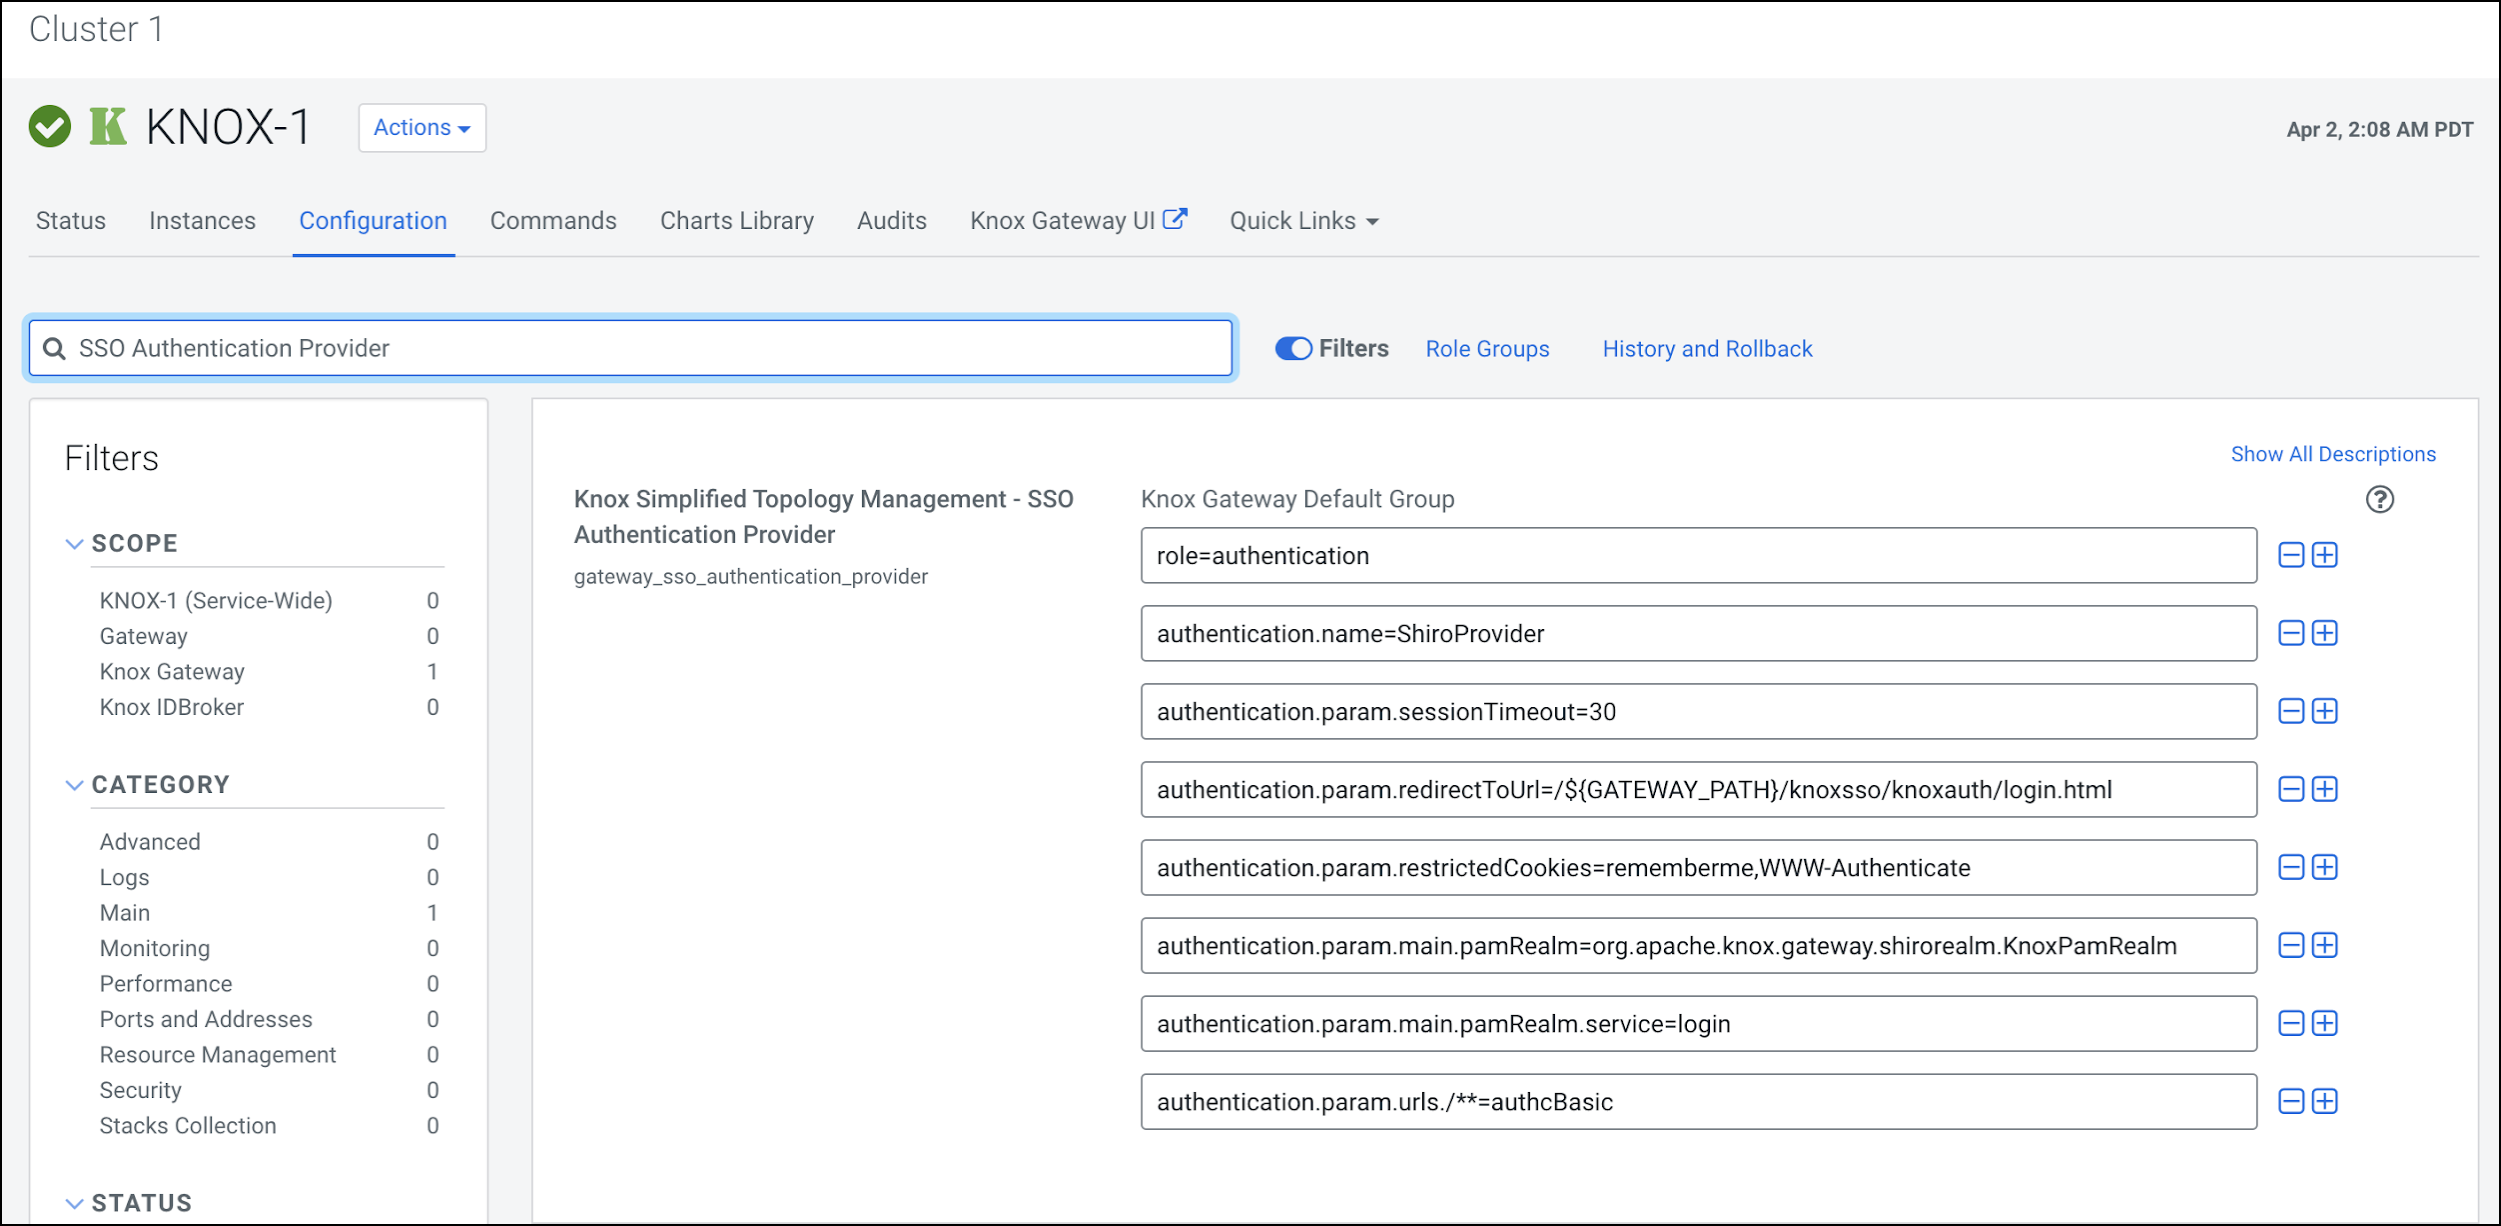Open the Actions dropdown
The height and width of the screenshot is (1226, 2501).
pos(422,128)
